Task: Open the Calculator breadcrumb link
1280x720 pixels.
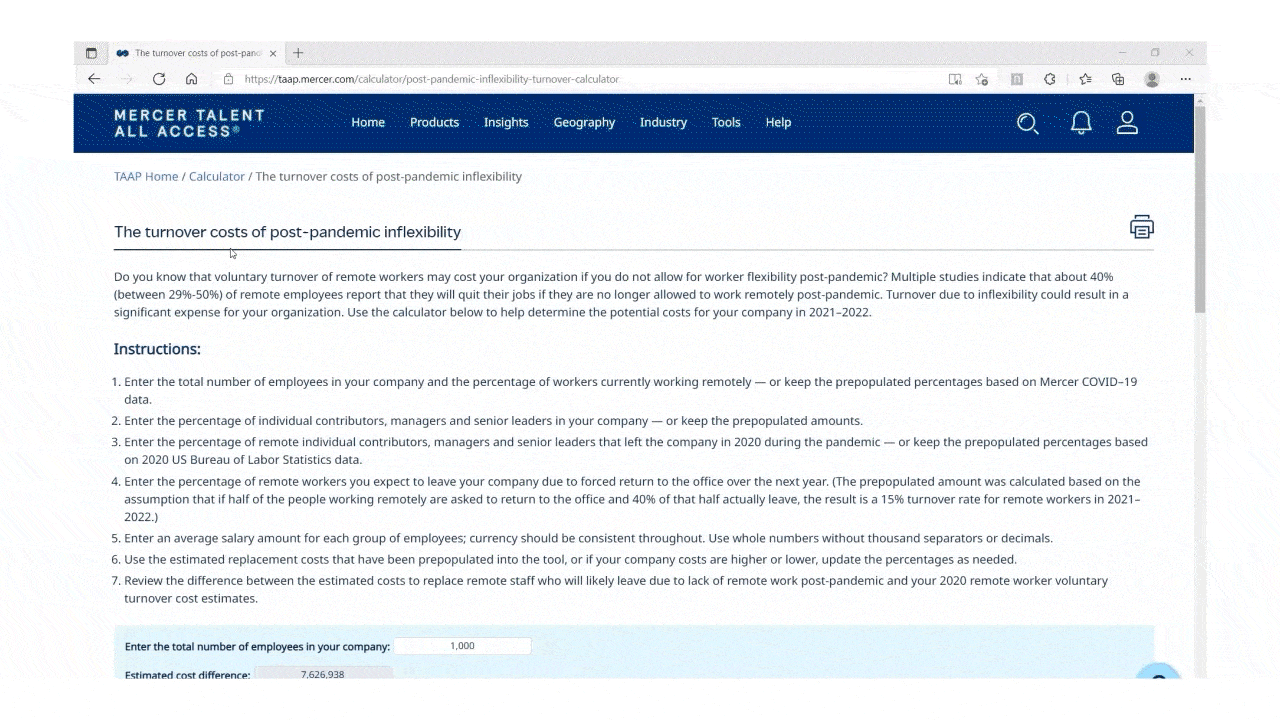Action: [216, 176]
